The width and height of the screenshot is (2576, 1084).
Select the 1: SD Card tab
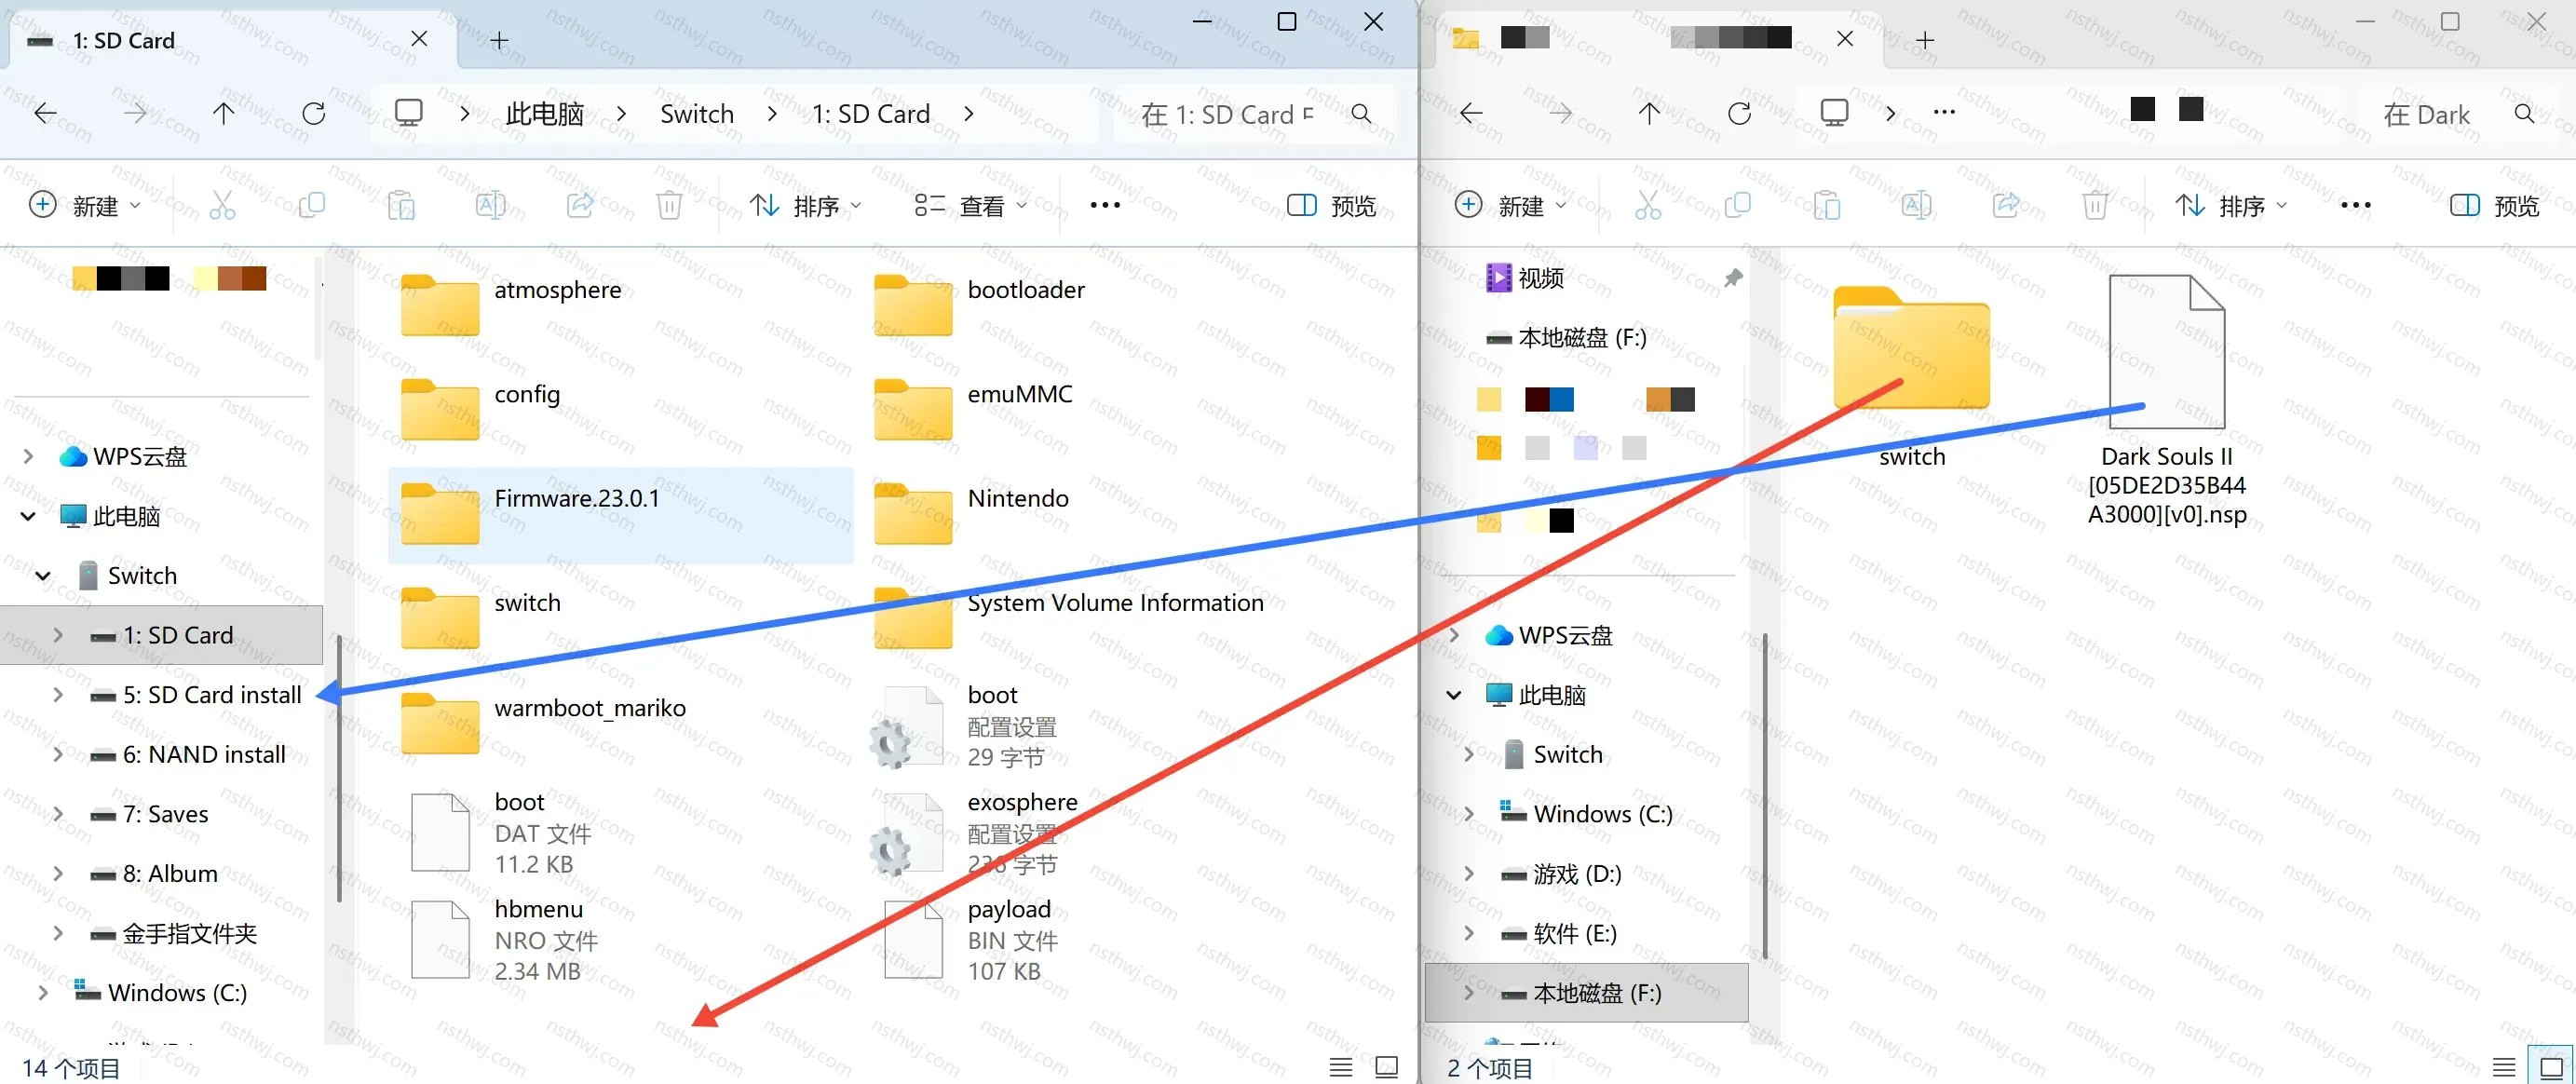coord(125,40)
